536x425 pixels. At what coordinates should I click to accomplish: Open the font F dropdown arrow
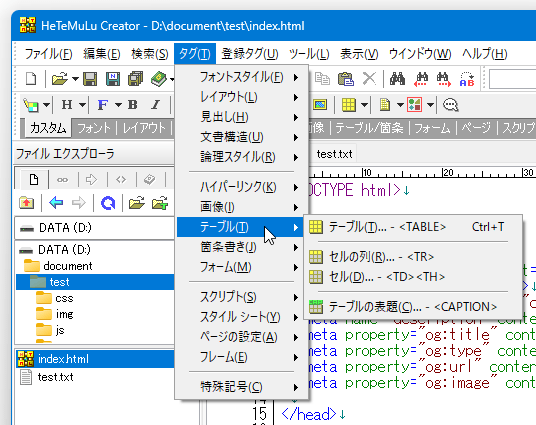point(118,105)
